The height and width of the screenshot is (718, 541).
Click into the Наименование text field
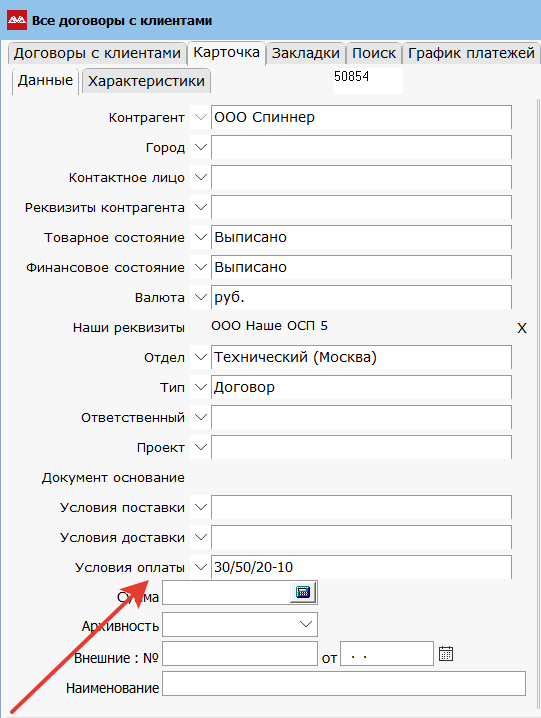pos(344,684)
